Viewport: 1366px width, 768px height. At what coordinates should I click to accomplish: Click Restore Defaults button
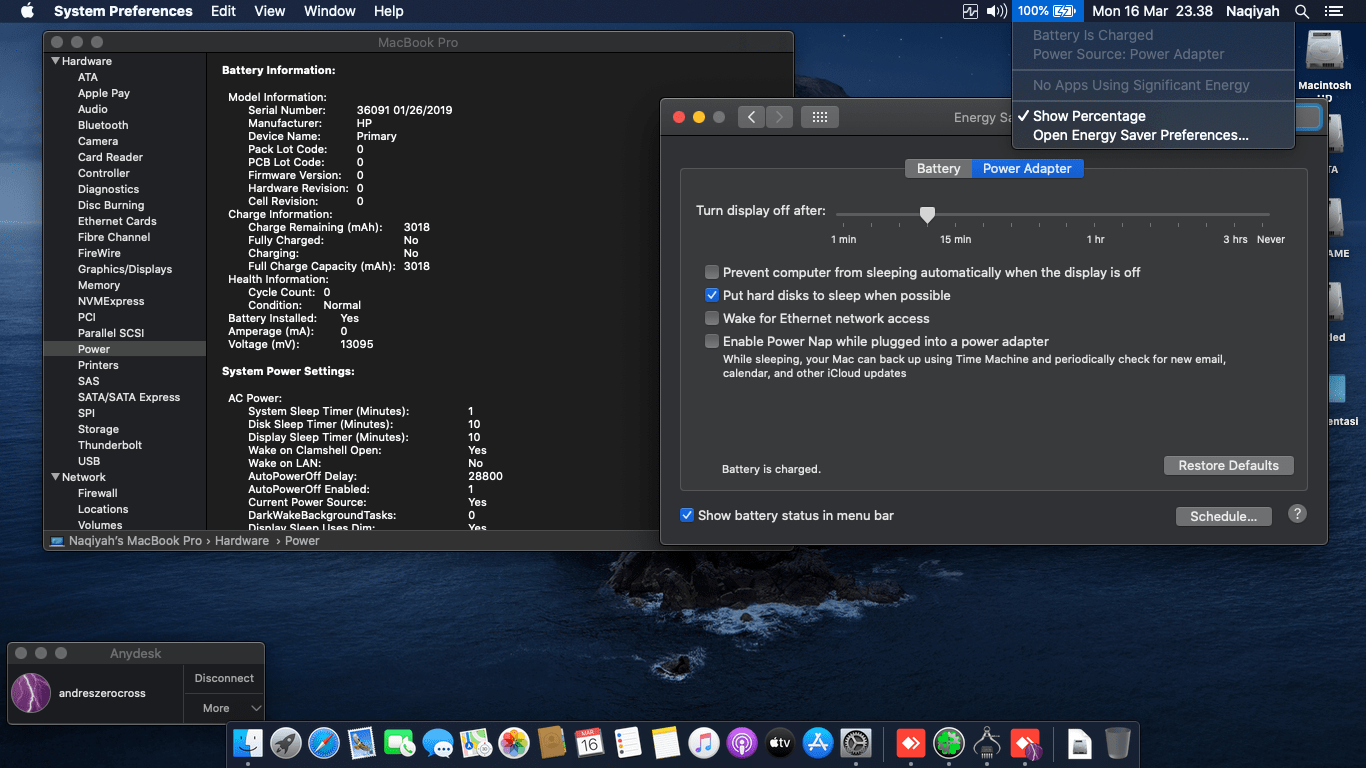pos(1228,465)
